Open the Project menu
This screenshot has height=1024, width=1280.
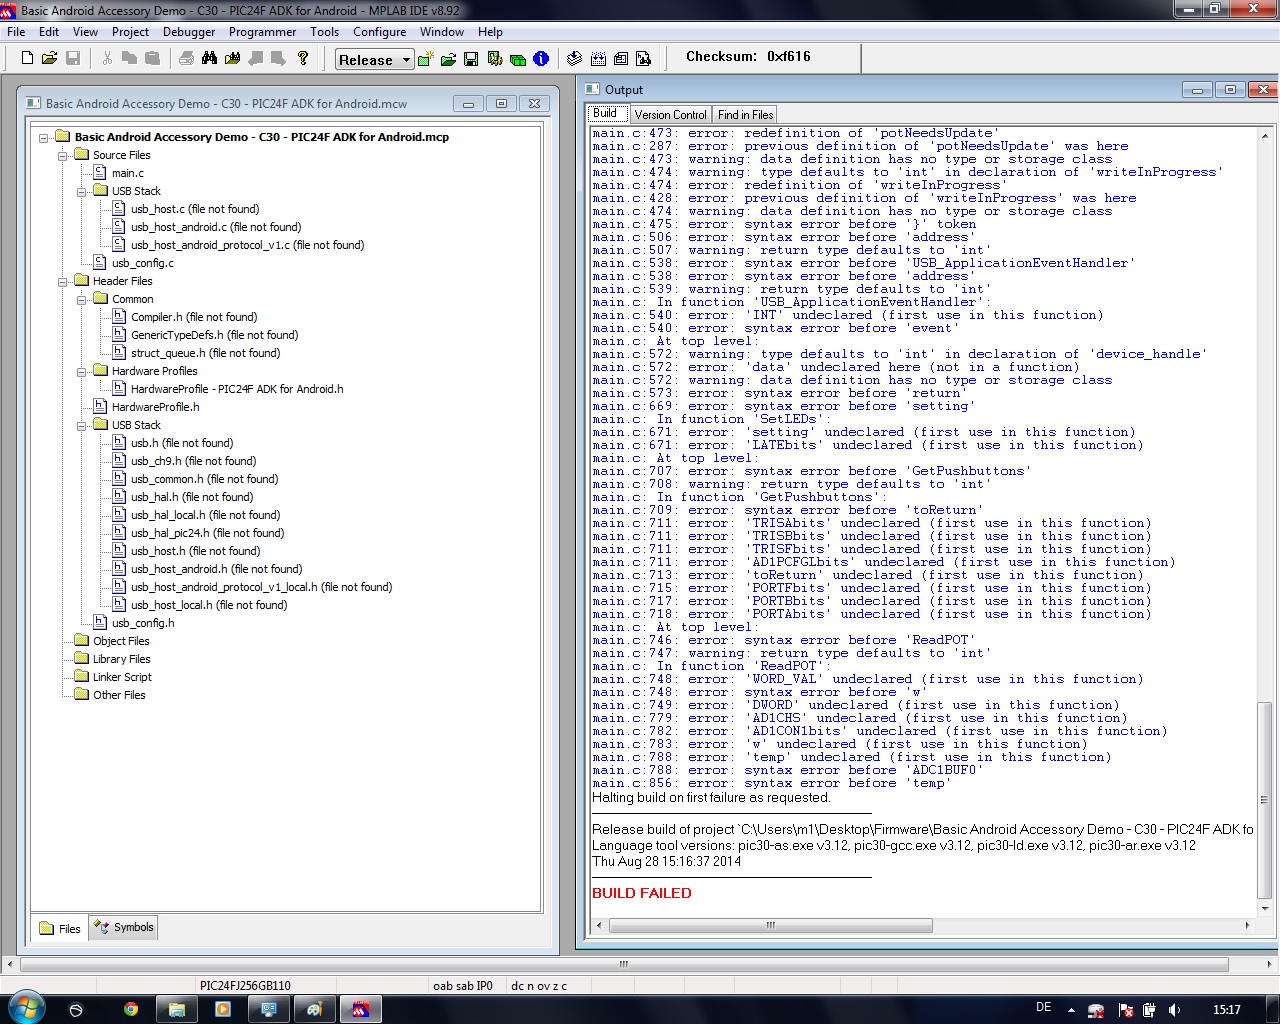click(130, 32)
